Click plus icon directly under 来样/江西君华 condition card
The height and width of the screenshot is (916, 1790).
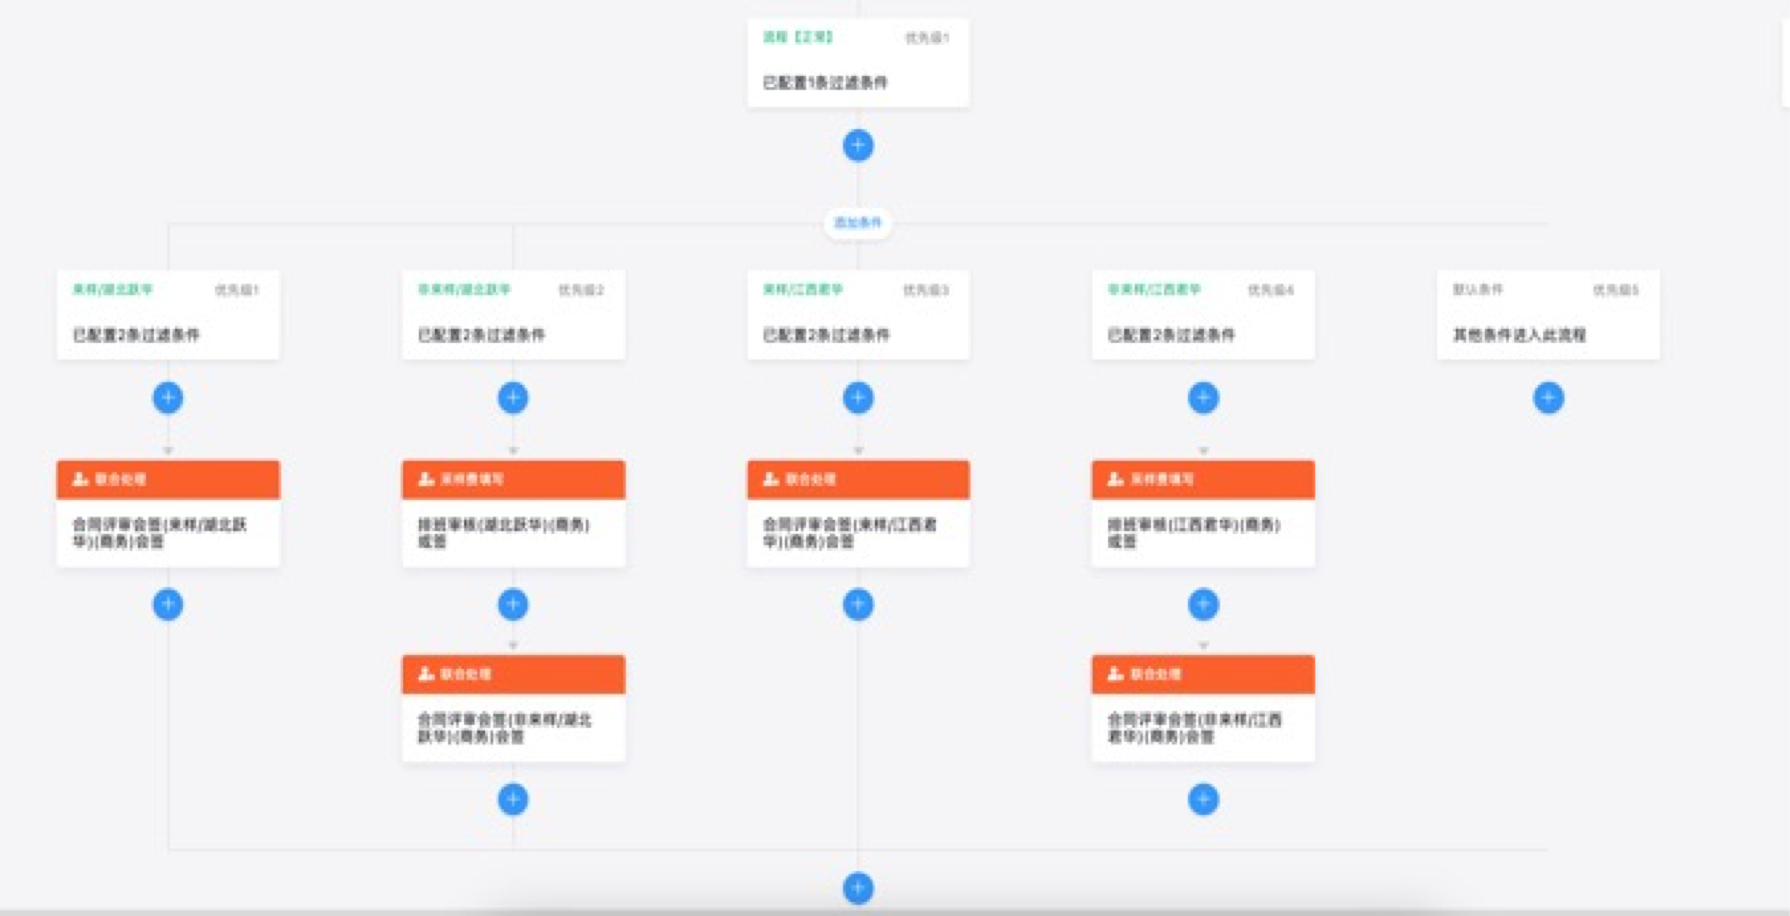(857, 398)
